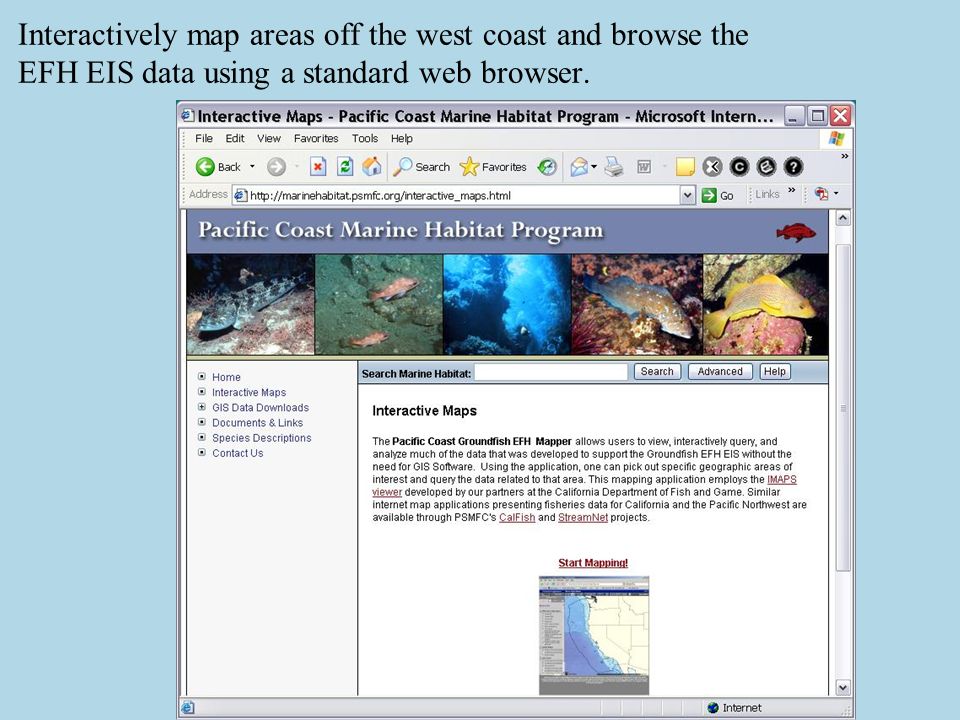This screenshot has height=720, width=960.
Task: Open the View menu
Action: coord(269,138)
